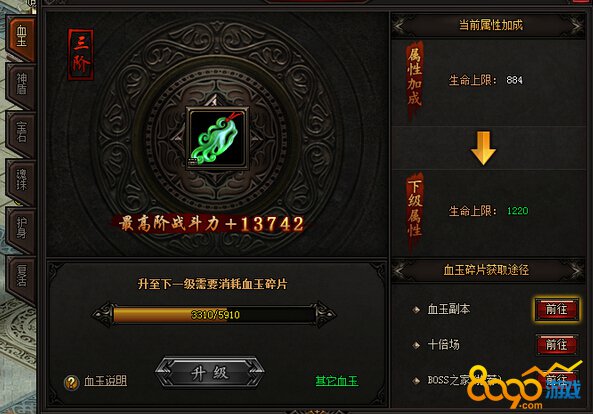The width and height of the screenshot is (593, 414).
Task: Click the golden down arrow icon
Action: 483,148
